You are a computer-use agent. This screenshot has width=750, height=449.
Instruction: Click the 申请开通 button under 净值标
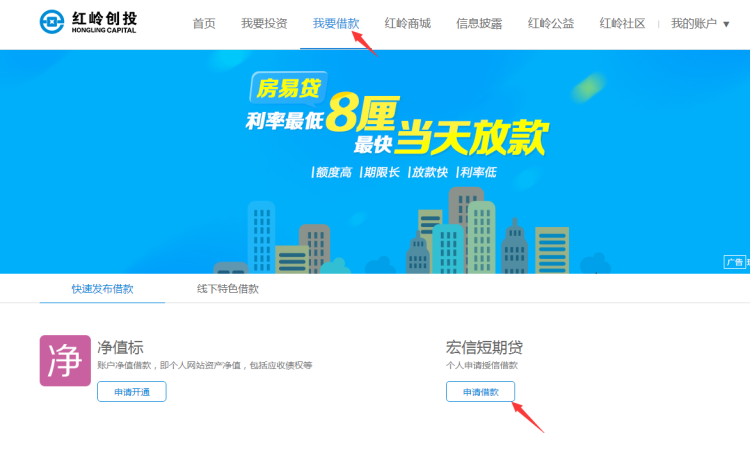[132, 392]
